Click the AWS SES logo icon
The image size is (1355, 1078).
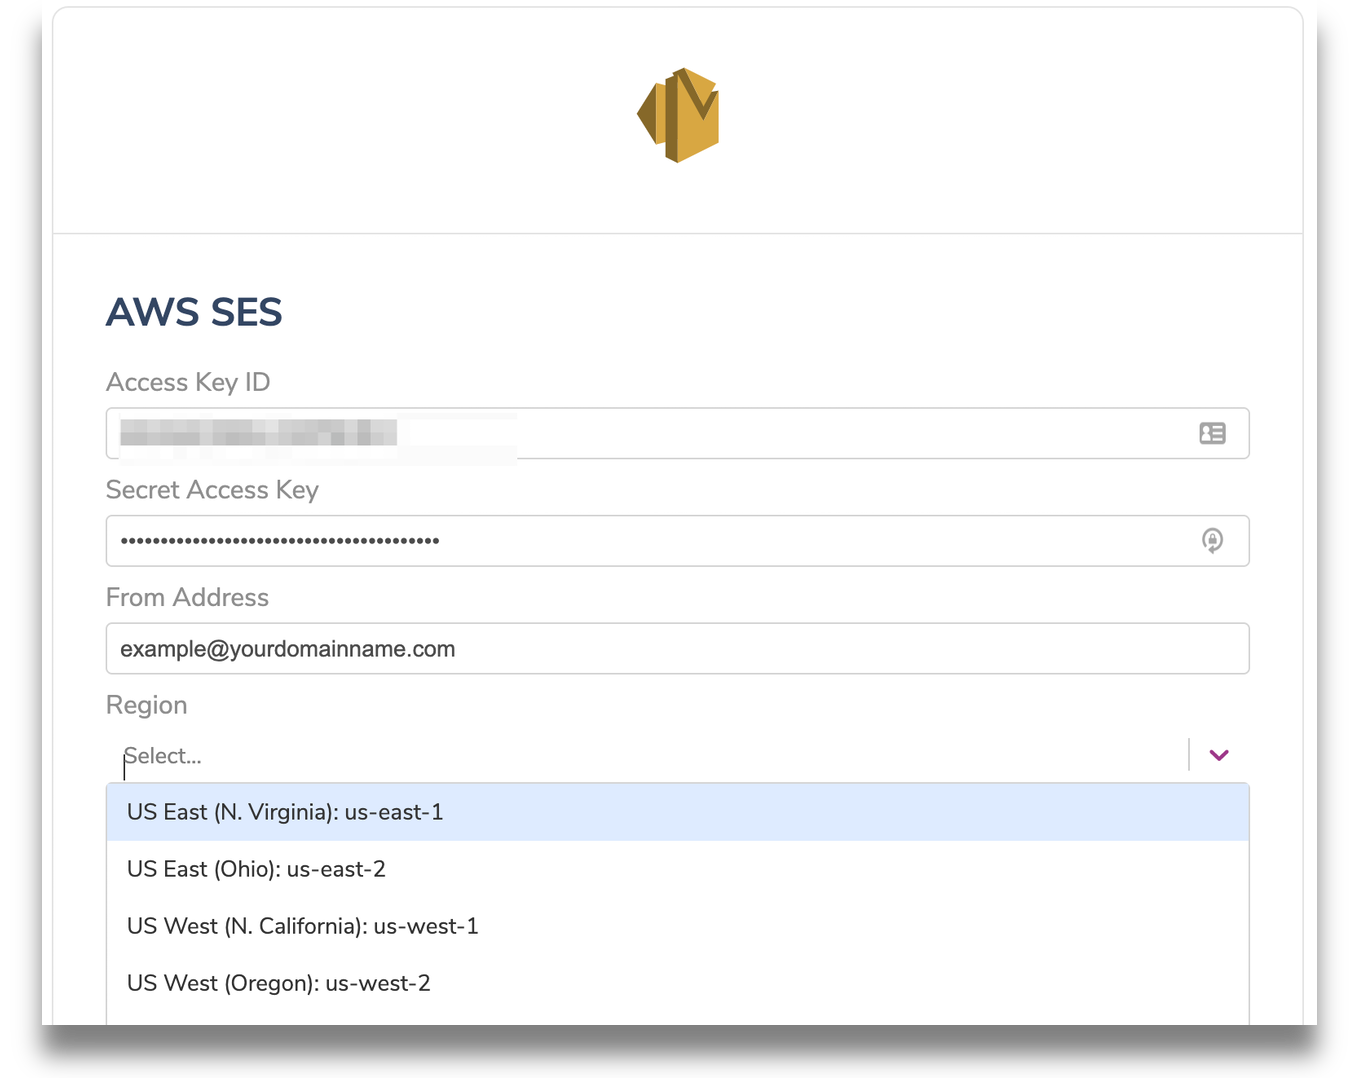[678, 115]
